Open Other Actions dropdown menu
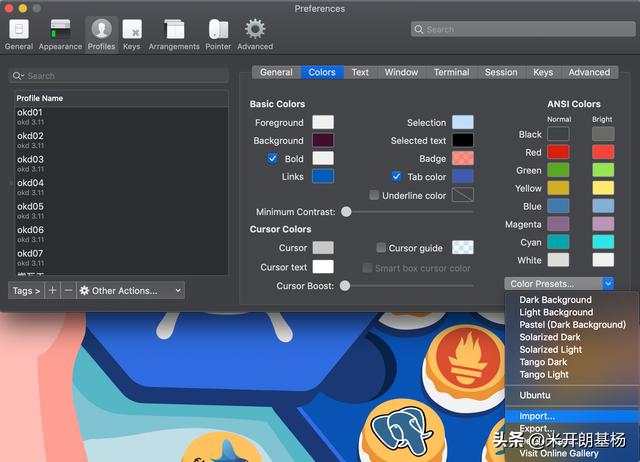 pyautogui.click(x=130, y=291)
